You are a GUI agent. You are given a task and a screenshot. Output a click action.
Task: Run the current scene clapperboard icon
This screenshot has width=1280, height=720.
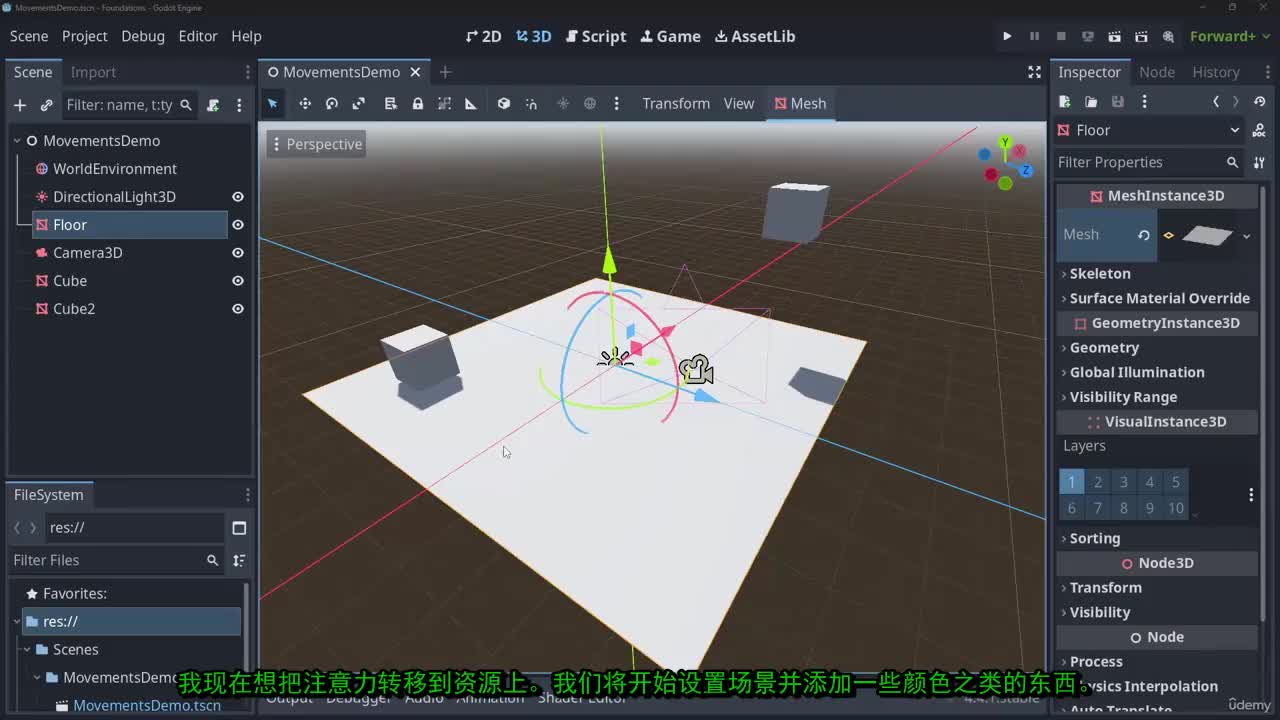click(x=1114, y=36)
